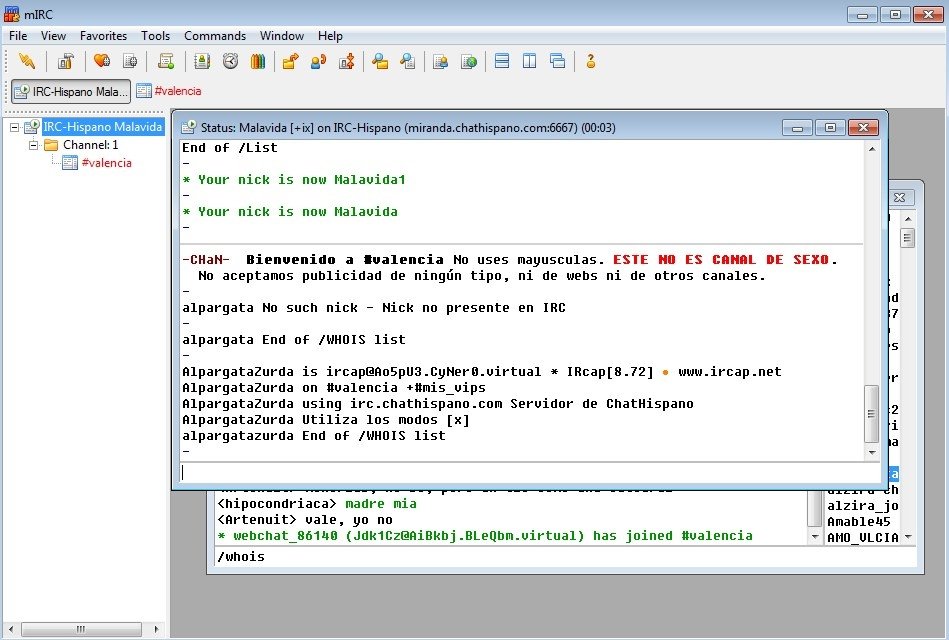Maximize the Status window
This screenshot has height=640, width=949.
click(830, 127)
